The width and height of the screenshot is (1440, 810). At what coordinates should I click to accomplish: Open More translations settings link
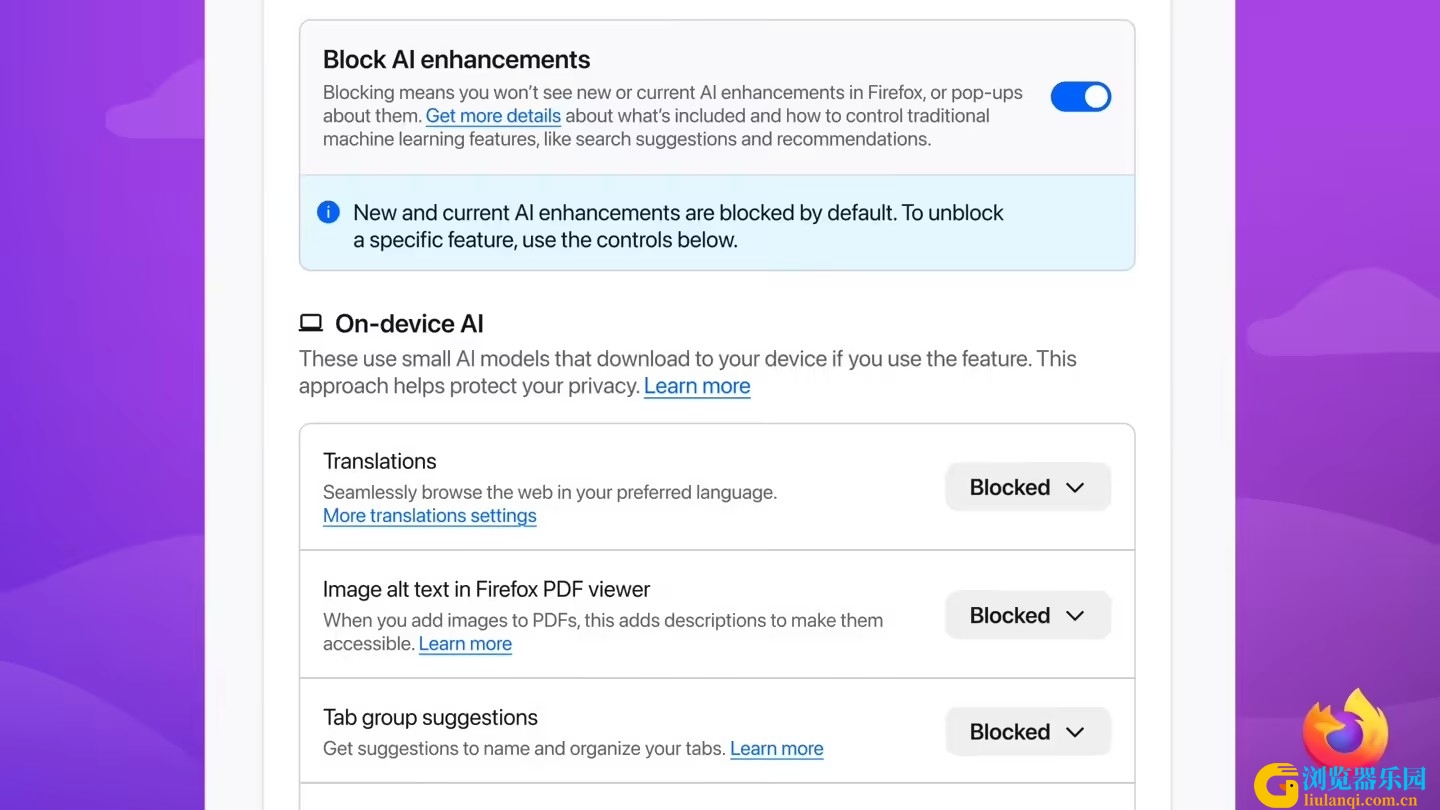tap(430, 516)
